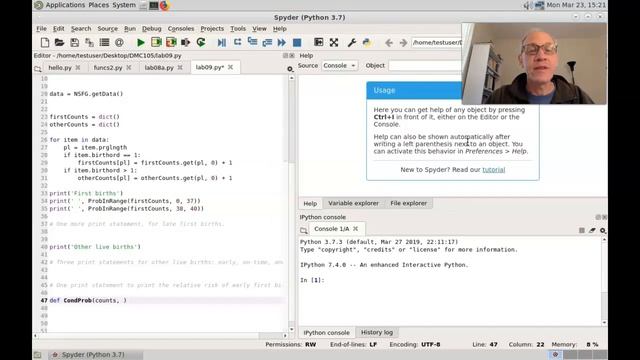Clear console with the eraser icon
640x360 pixels.
point(592,231)
